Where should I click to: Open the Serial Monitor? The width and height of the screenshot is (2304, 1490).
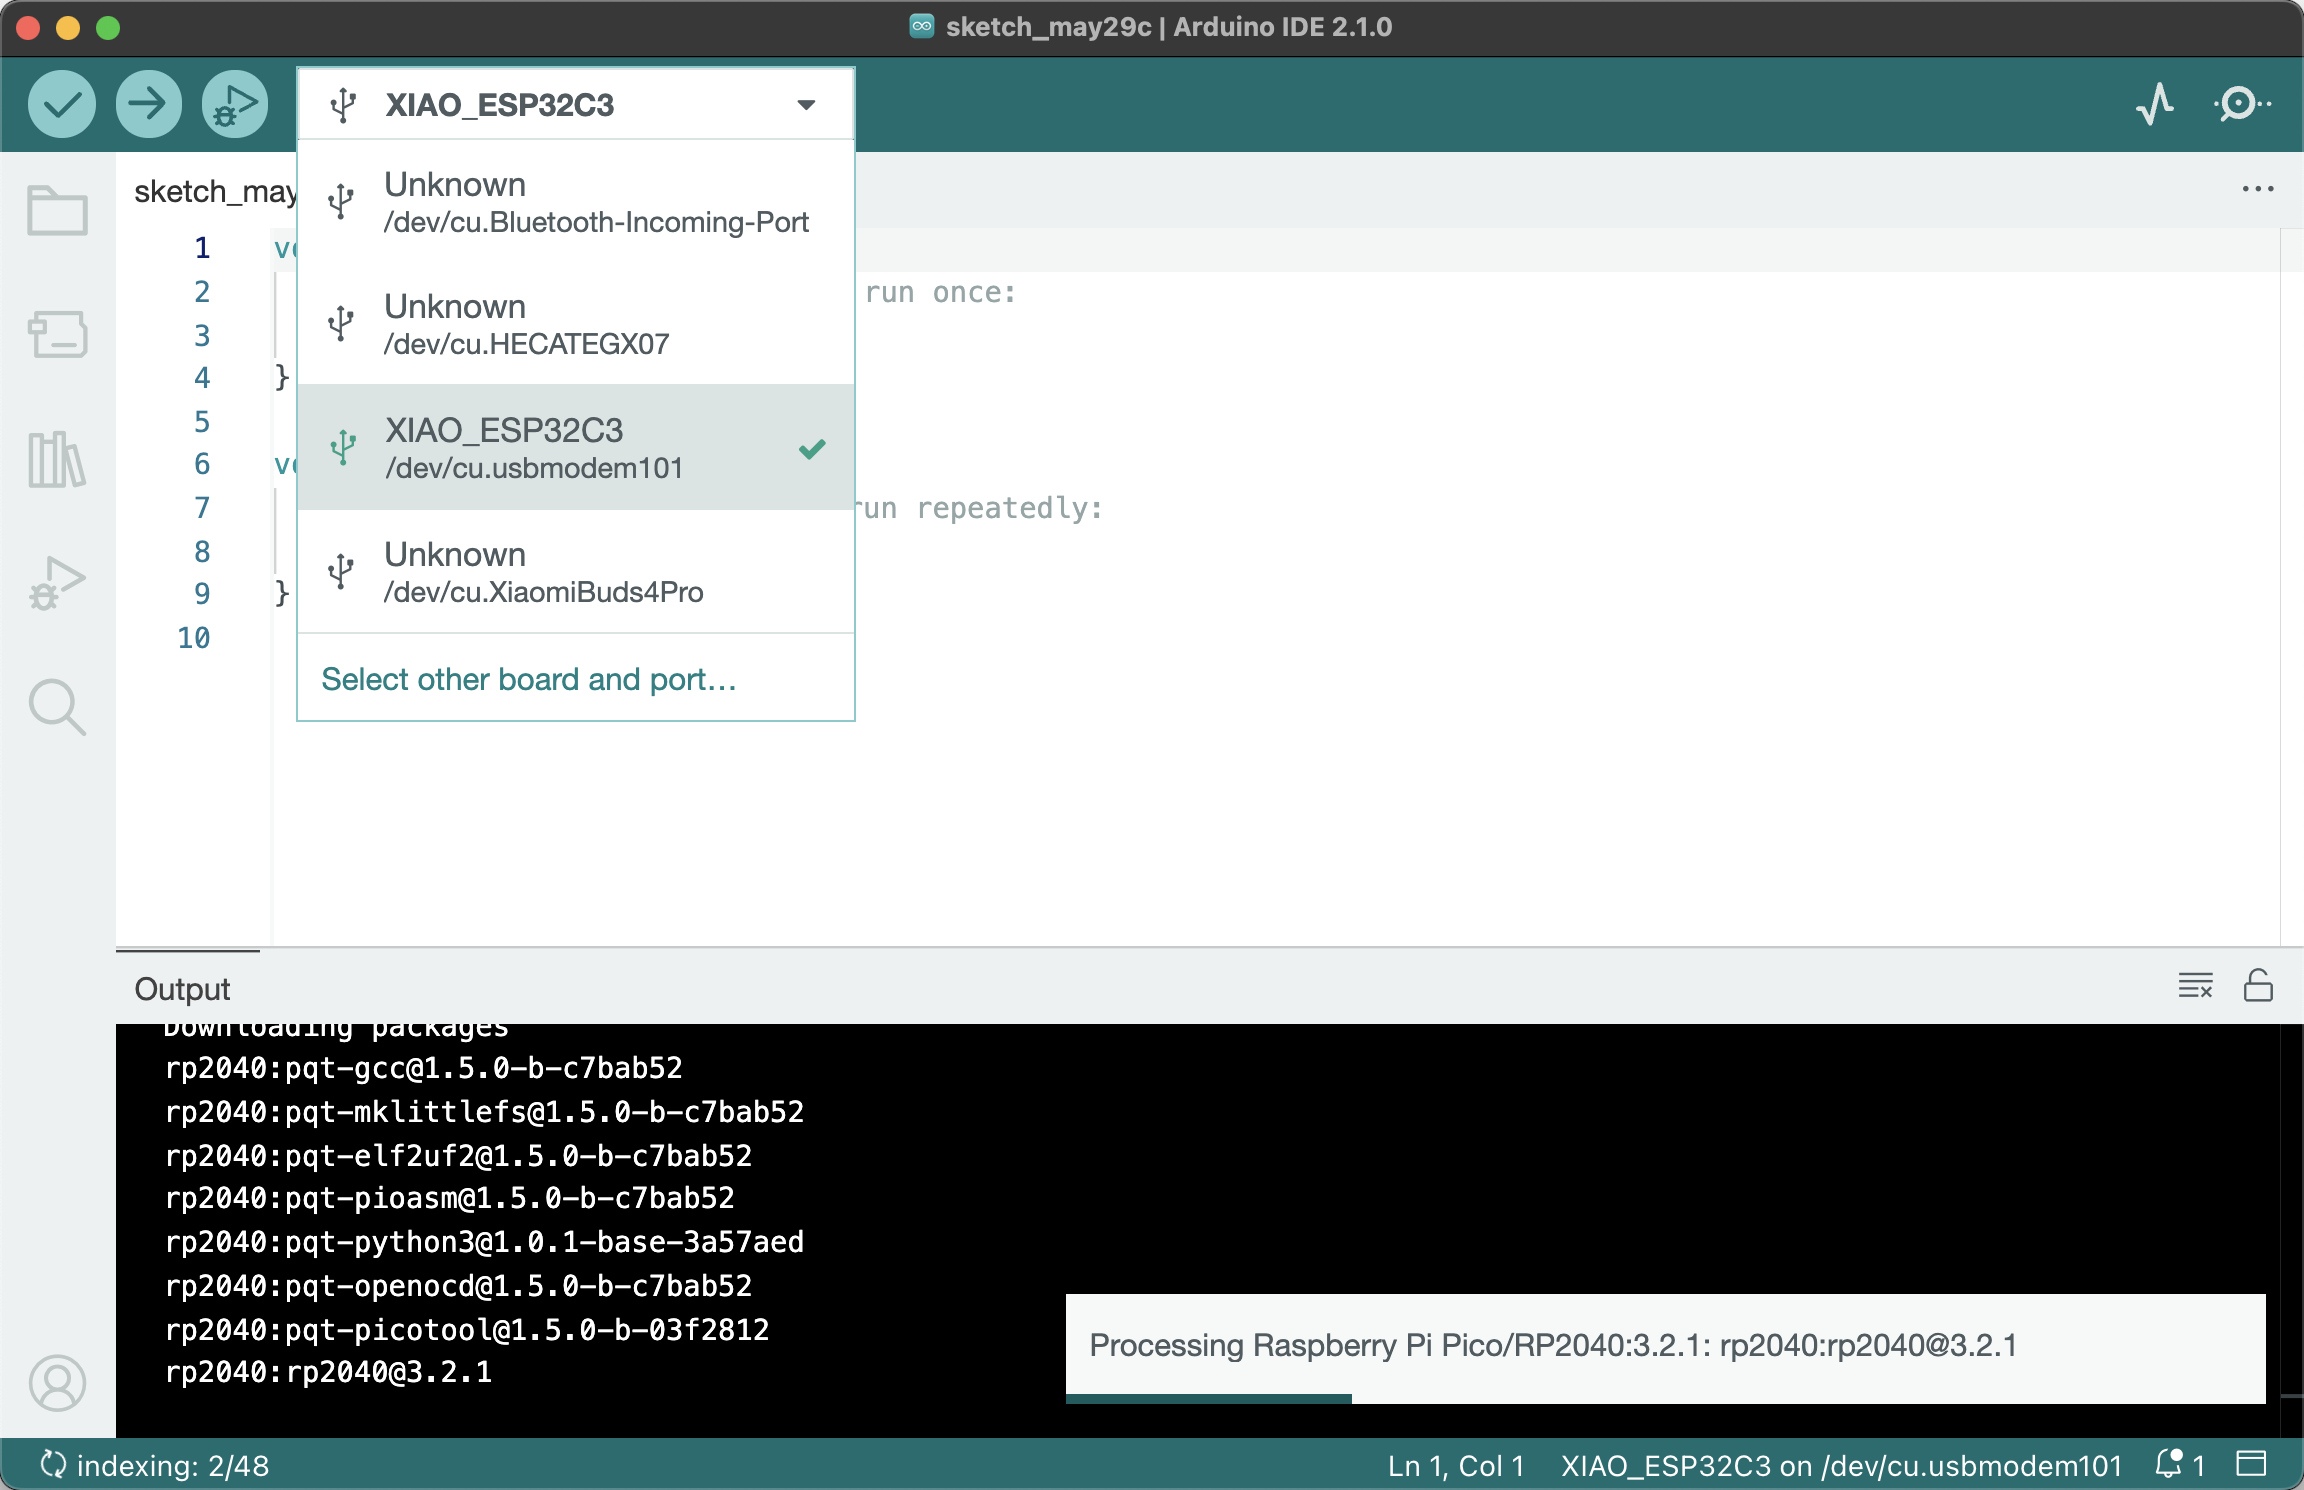click(x=2241, y=104)
